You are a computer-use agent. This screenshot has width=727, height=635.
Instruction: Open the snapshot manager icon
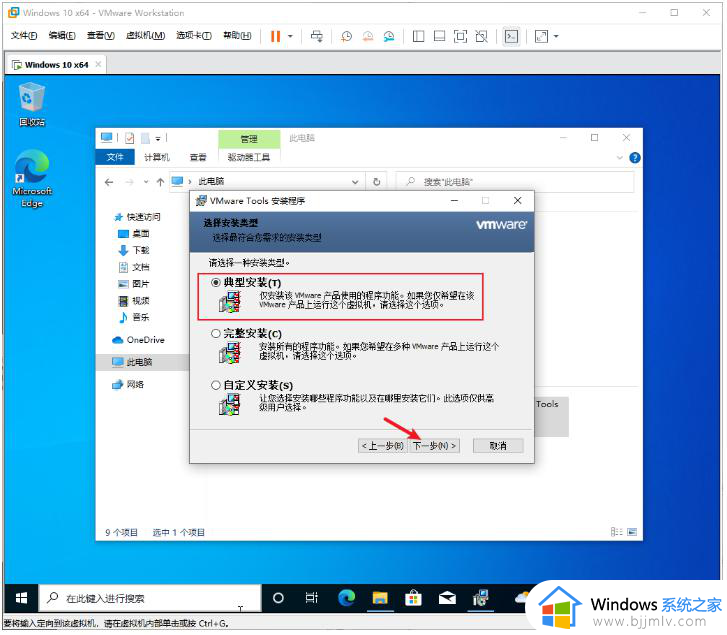389,36
